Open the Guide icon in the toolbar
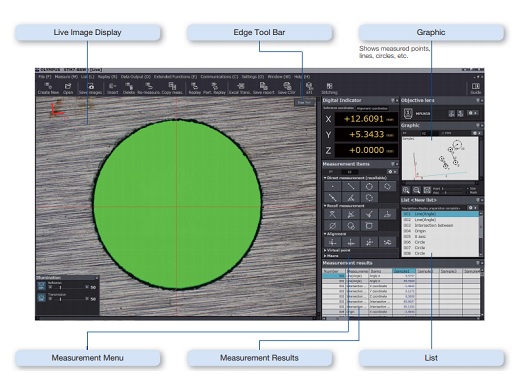The height and width of the screenshot is (390, 520). [476, 88]
